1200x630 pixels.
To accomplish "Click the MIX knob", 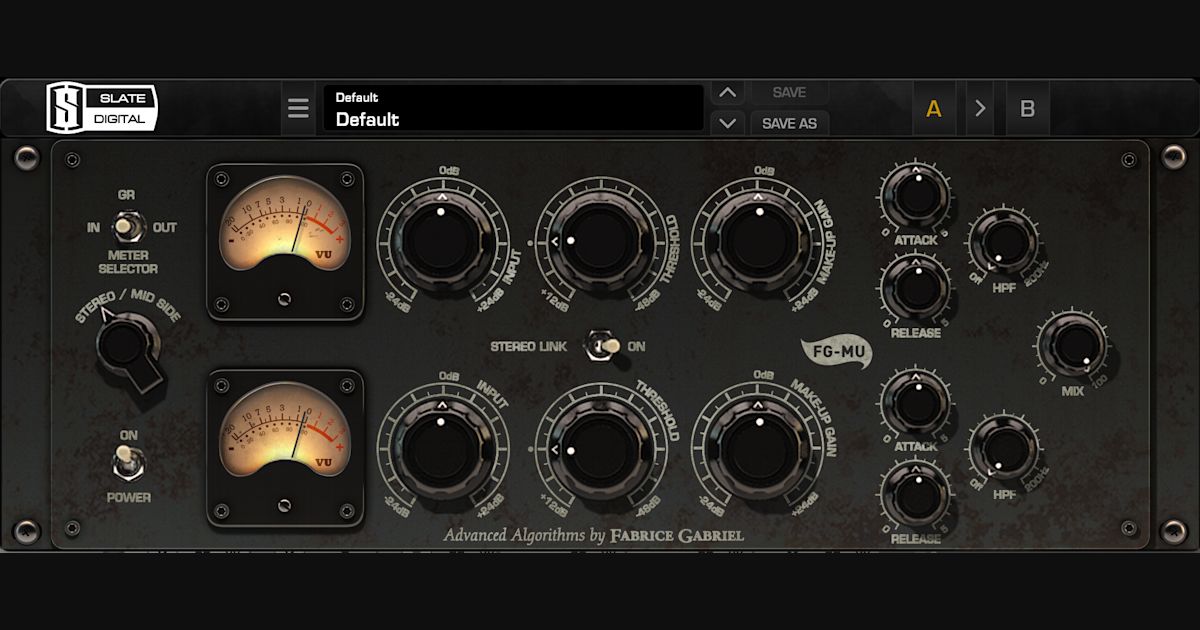I will coord(1072,345).
